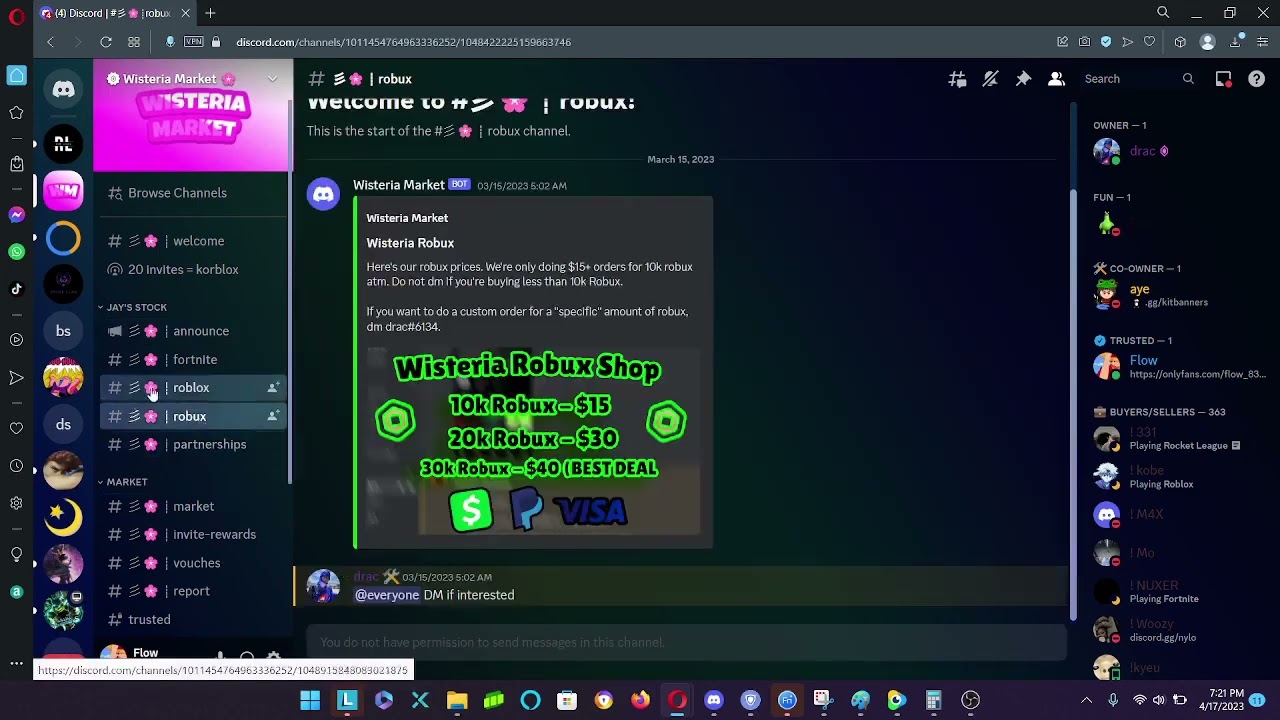Click member ! NUXER playing Fortnite
1280x720 pixels.
tap(1169, 591)
